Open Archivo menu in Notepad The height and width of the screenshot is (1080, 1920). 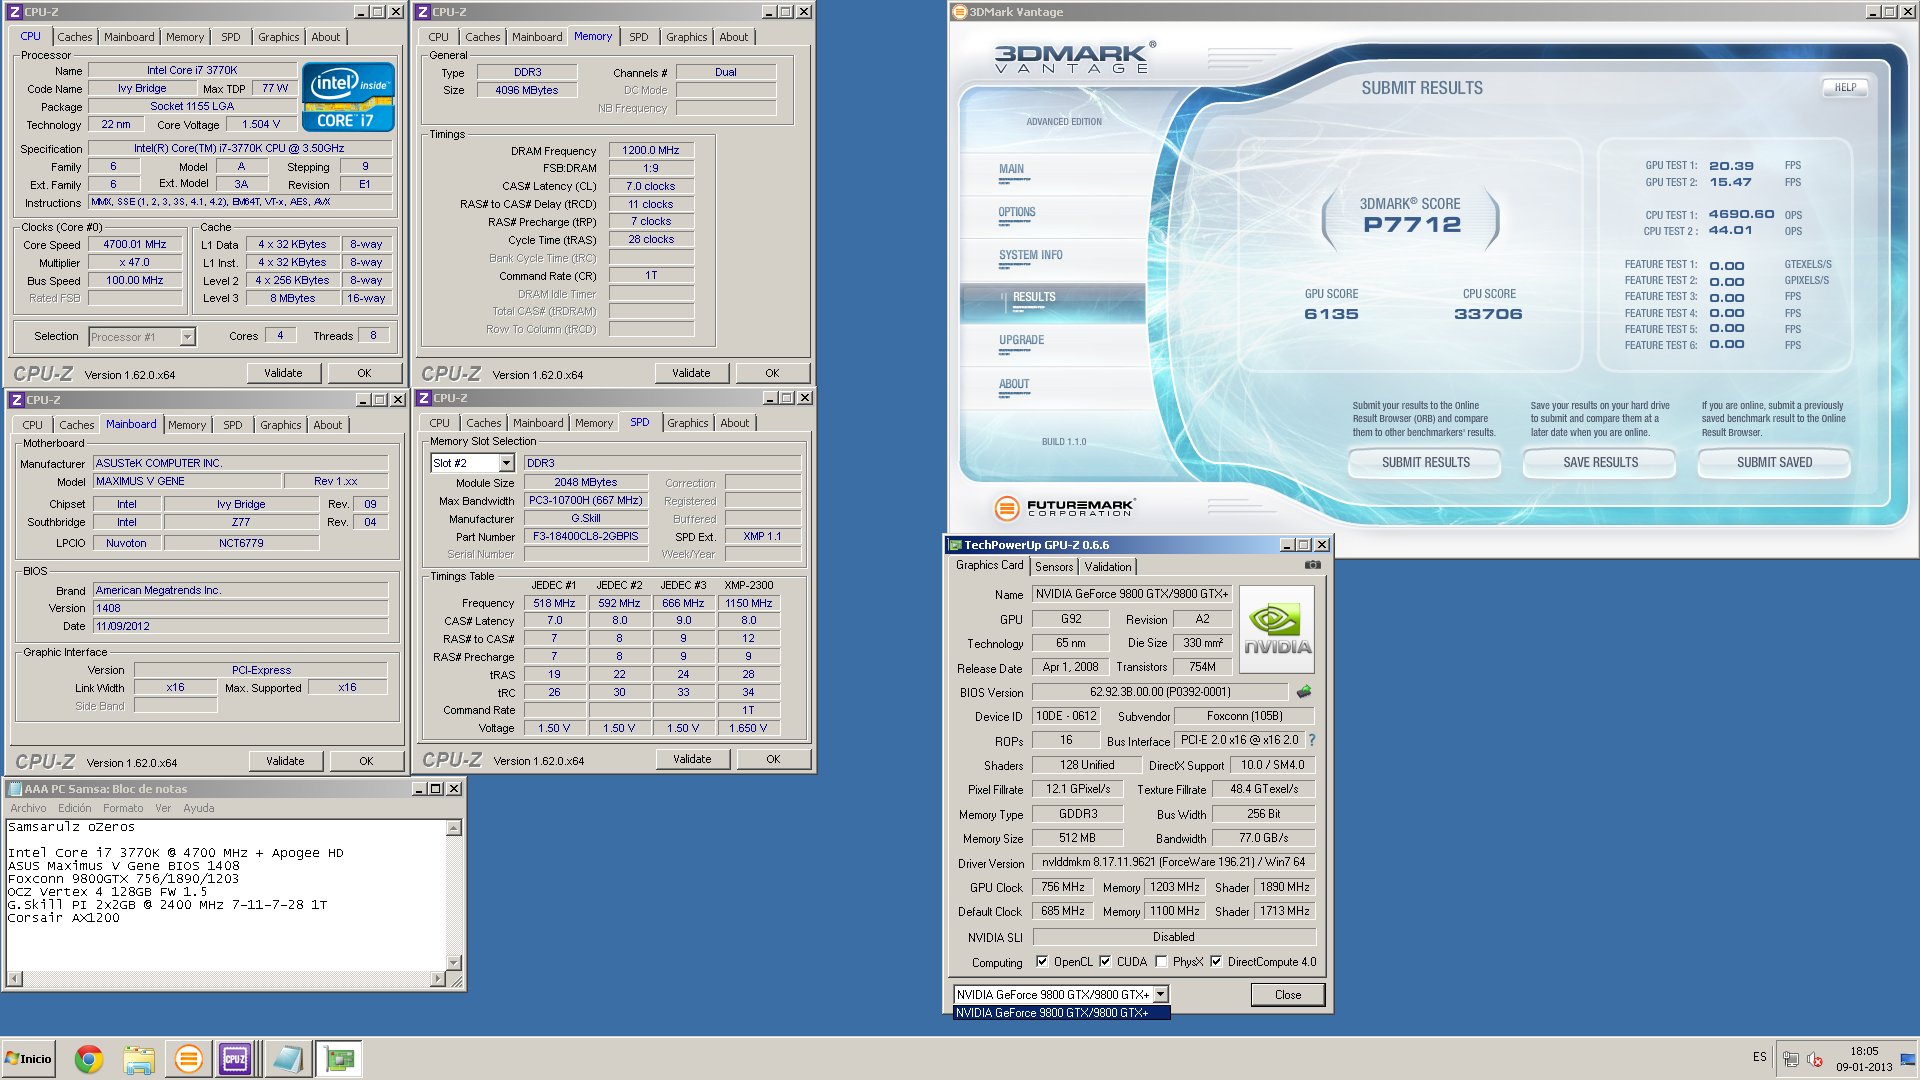tap(28, 808)
